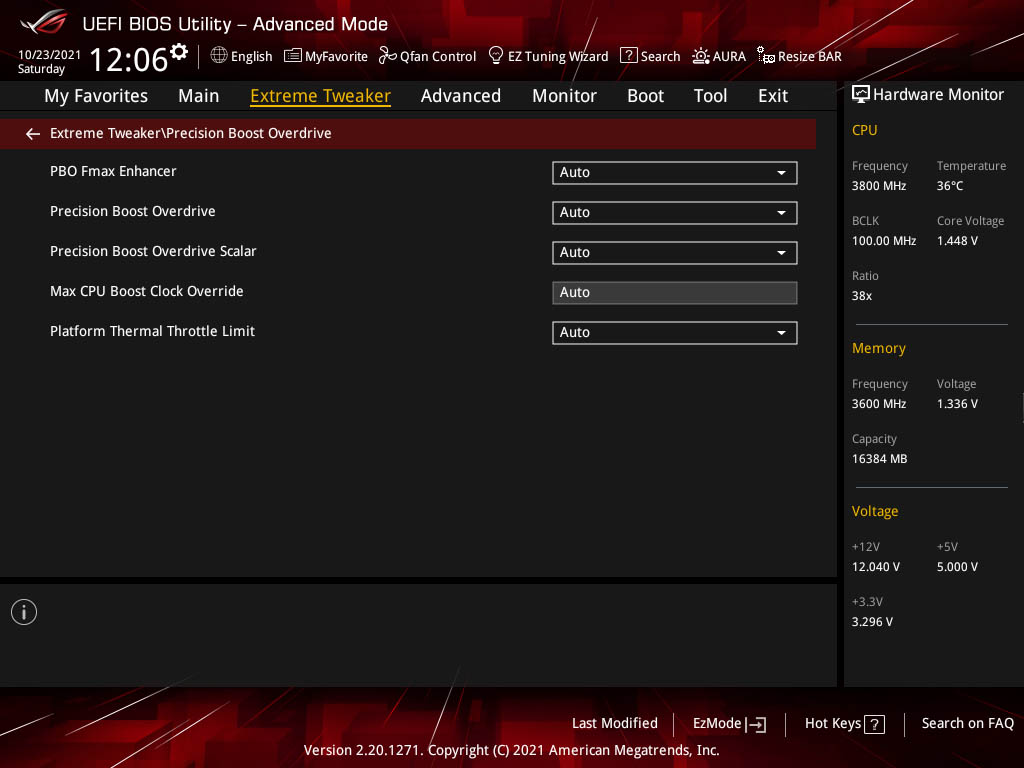Click Max CPU Boost Clock Override field
The height and width of the screenshot is (768, 1024).
click(675, 293)
